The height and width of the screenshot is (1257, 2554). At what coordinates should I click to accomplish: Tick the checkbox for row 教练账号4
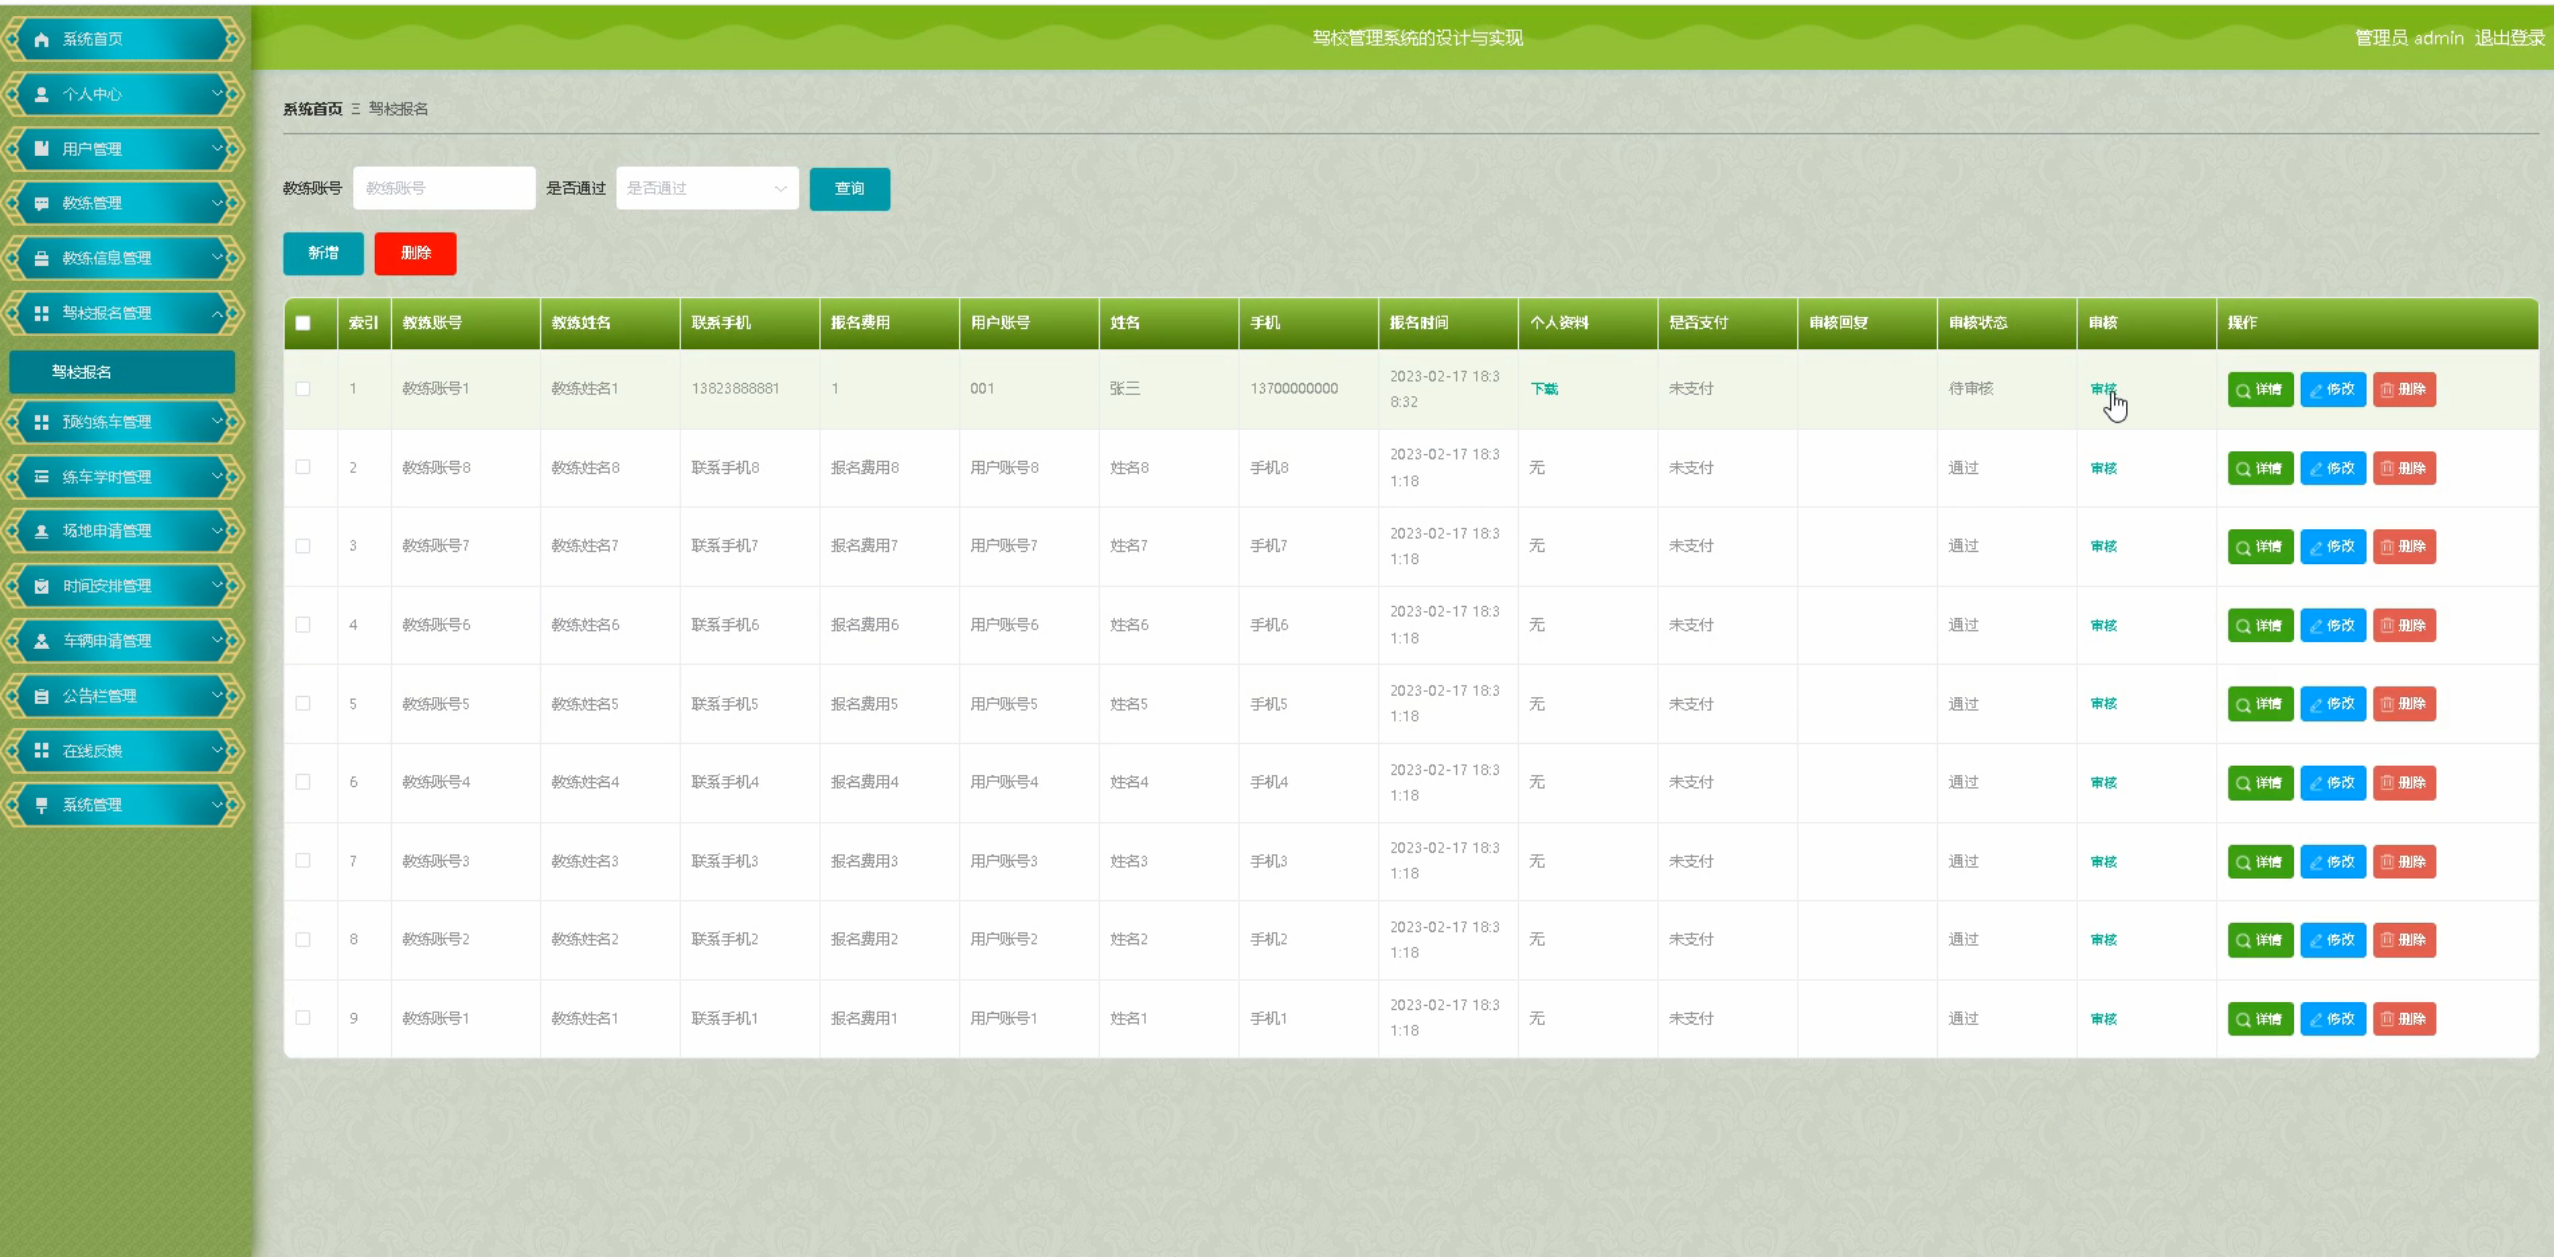pyautogui.click(x=303, y=782)
